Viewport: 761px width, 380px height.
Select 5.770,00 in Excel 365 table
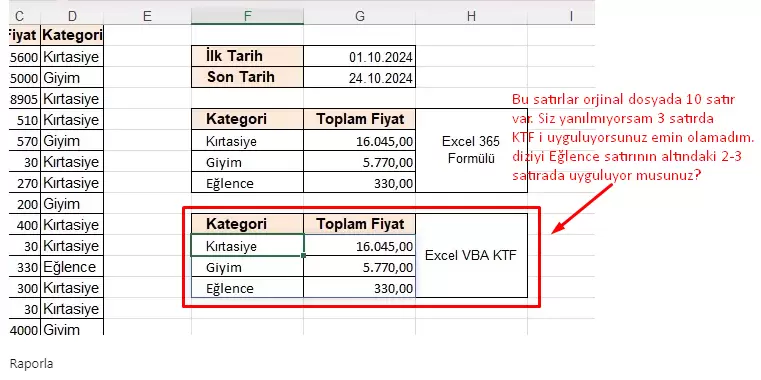point(360,161)
